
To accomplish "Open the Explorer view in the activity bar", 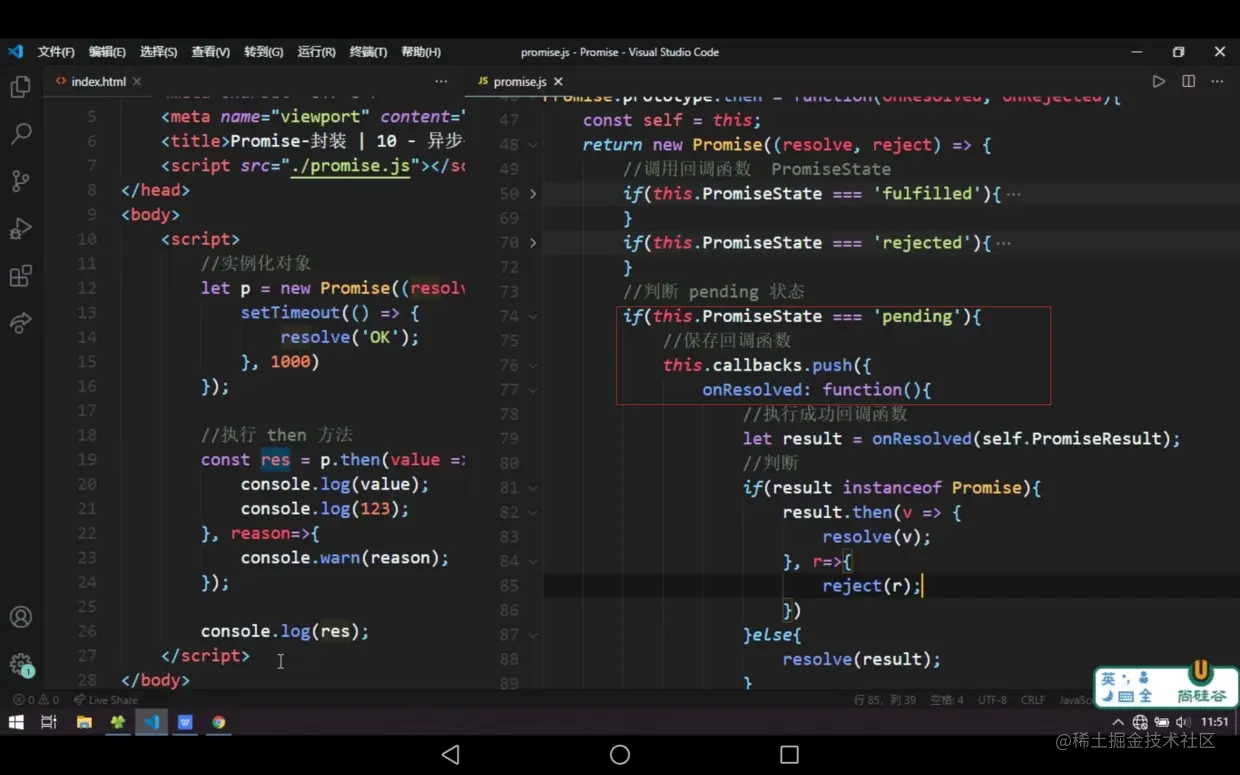I will click(20, 87).
